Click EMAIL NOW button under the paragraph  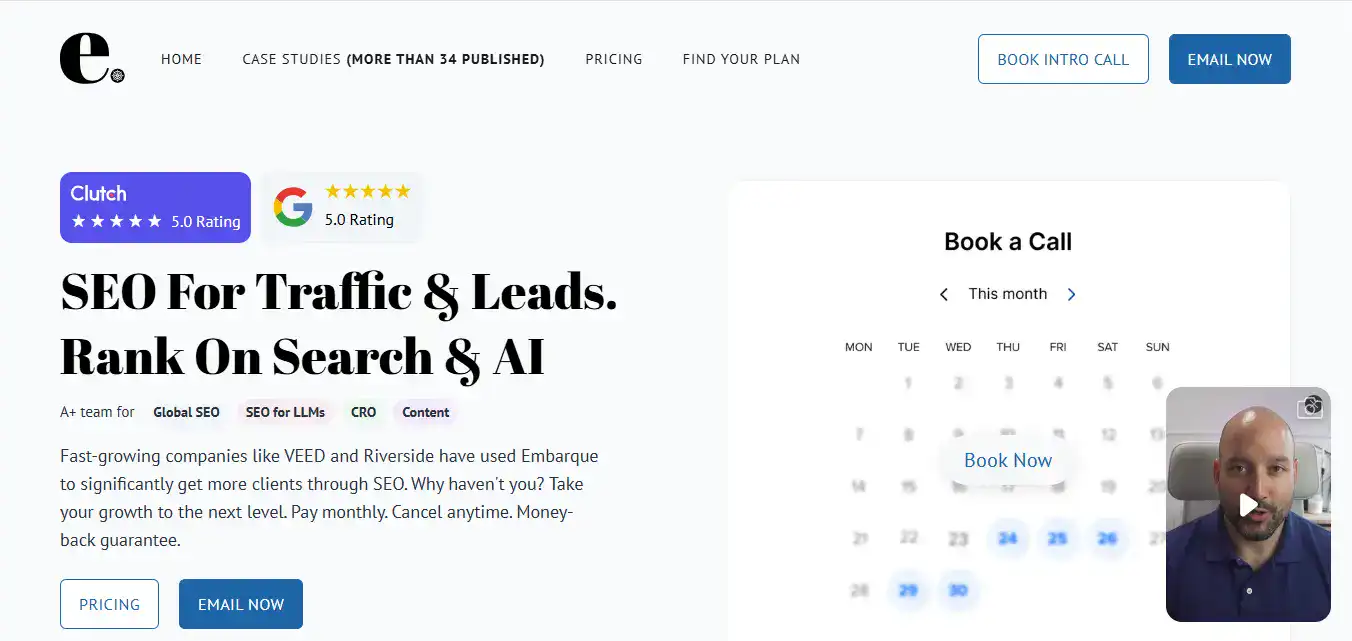coord(241,604)
